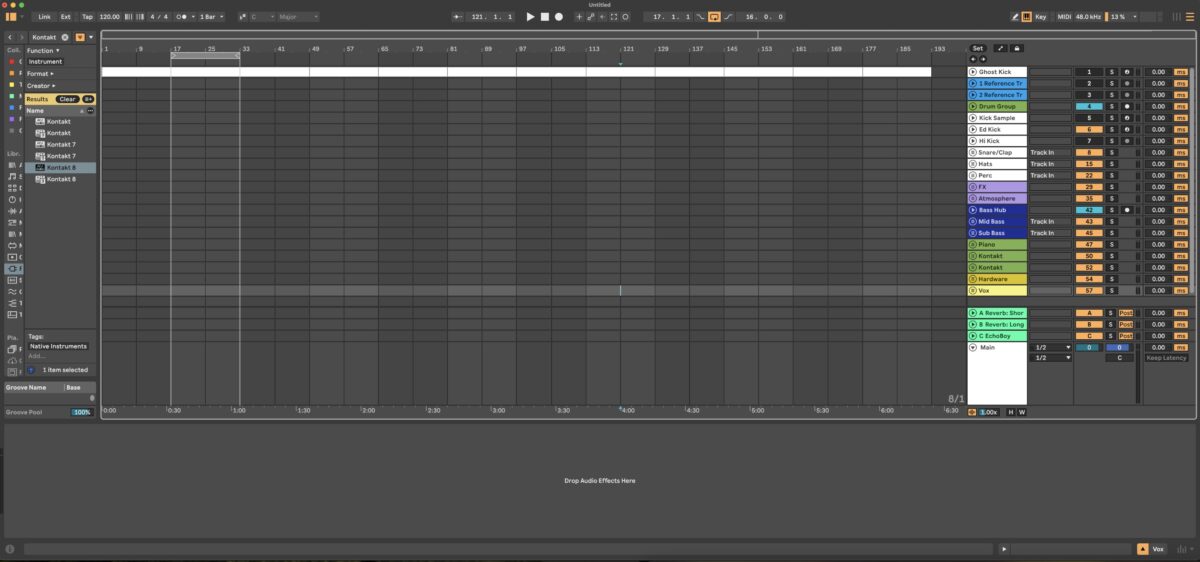Image resolution: width=1200 pixels, height=562 pixels.
Task: Tap tempo with the Tap button
Action: pos(87,17)
